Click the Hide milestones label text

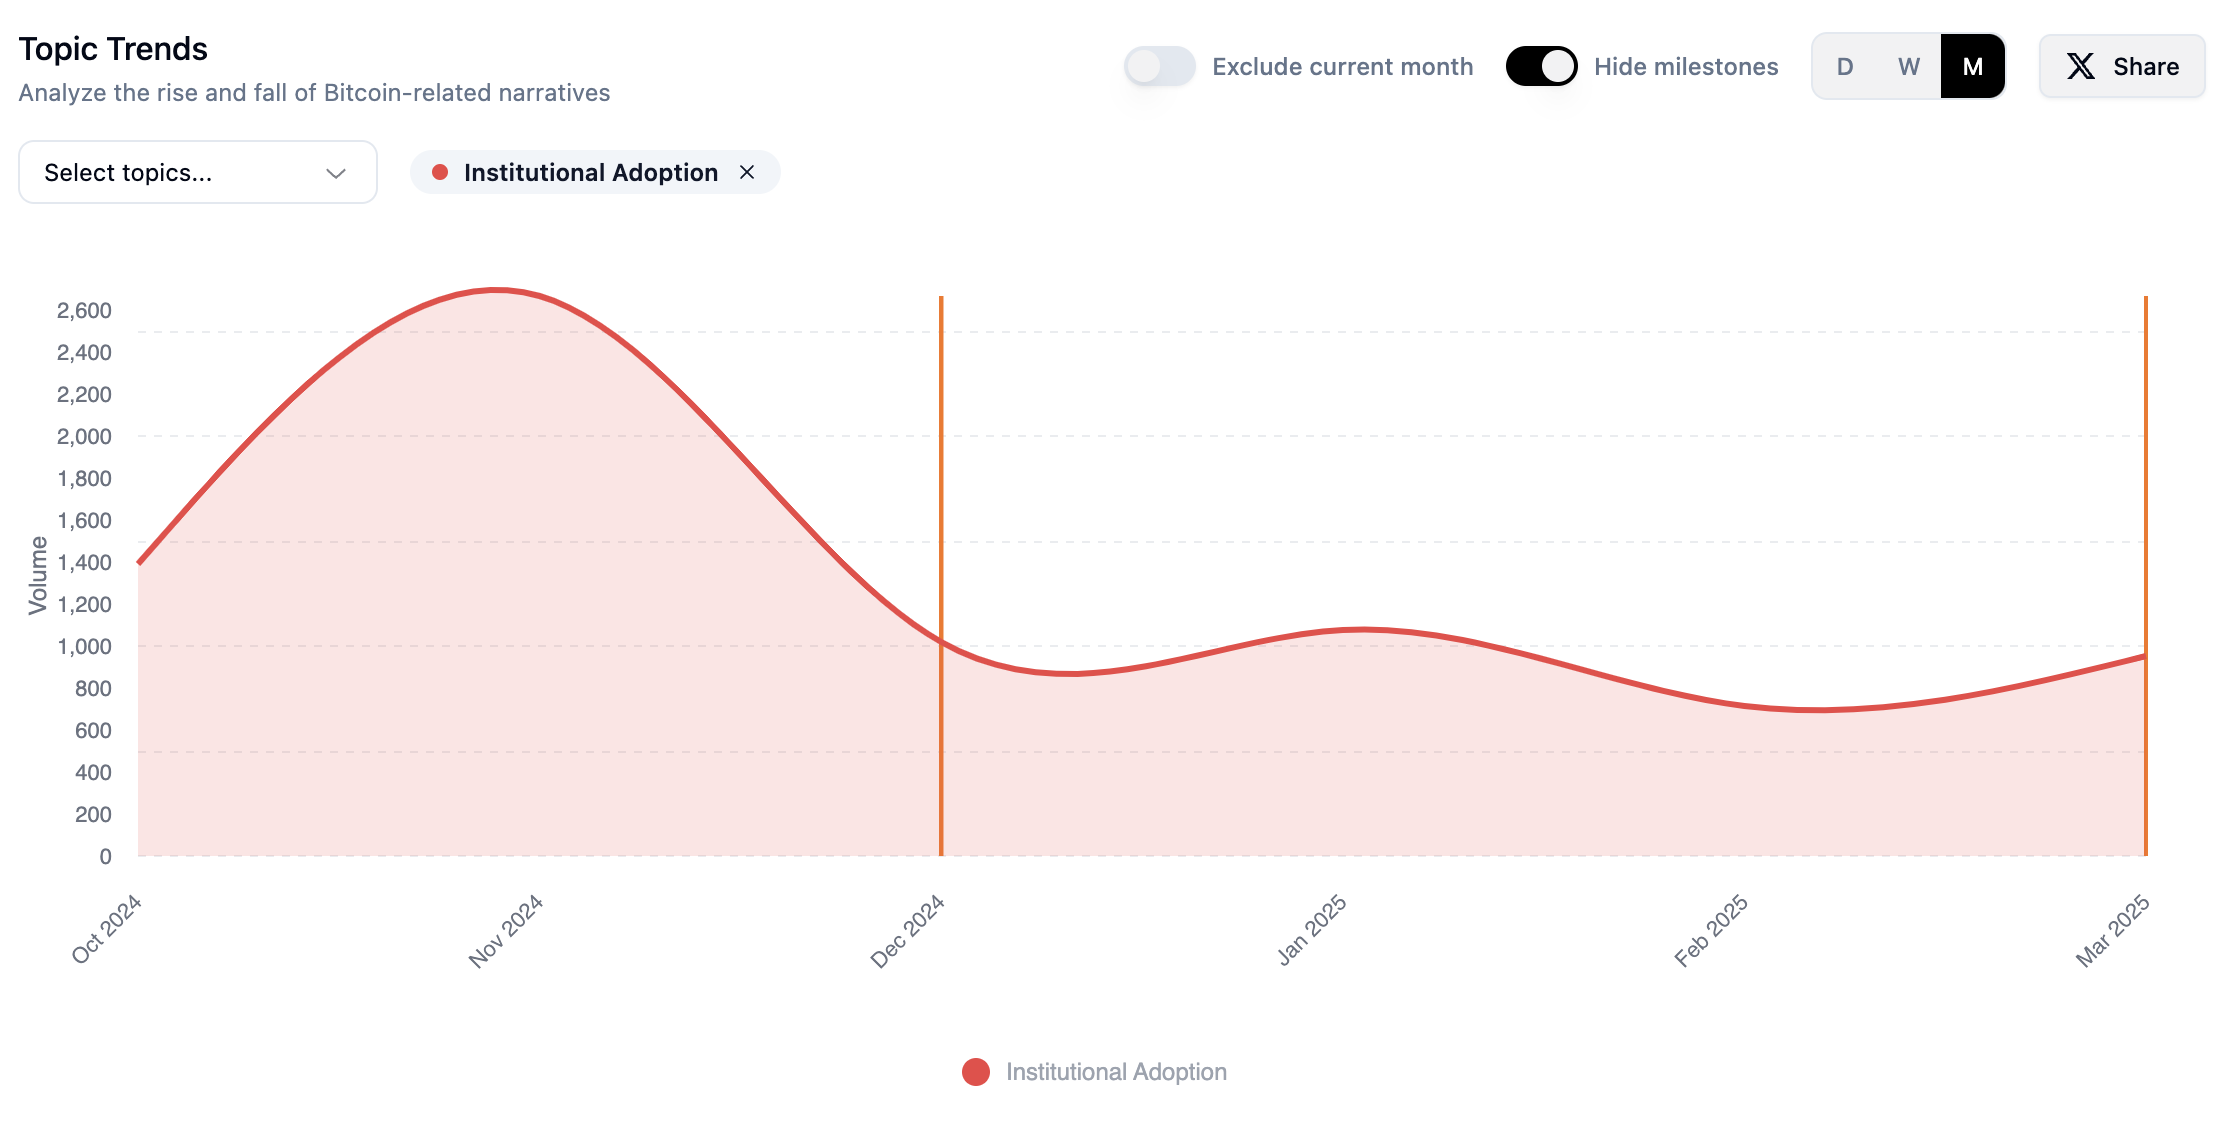pyautogui.click(x=1686, y=67)
